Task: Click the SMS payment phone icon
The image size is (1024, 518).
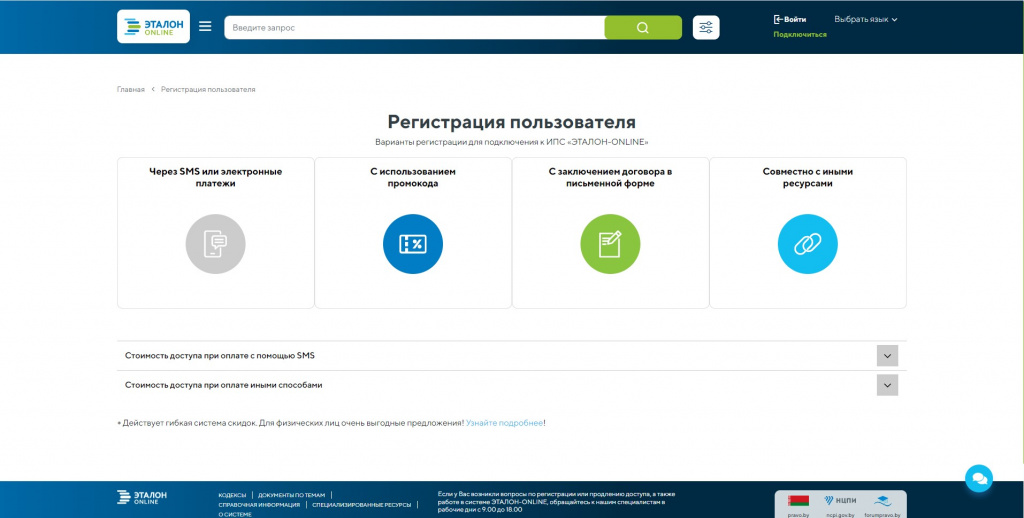Action: coord(216,244)
